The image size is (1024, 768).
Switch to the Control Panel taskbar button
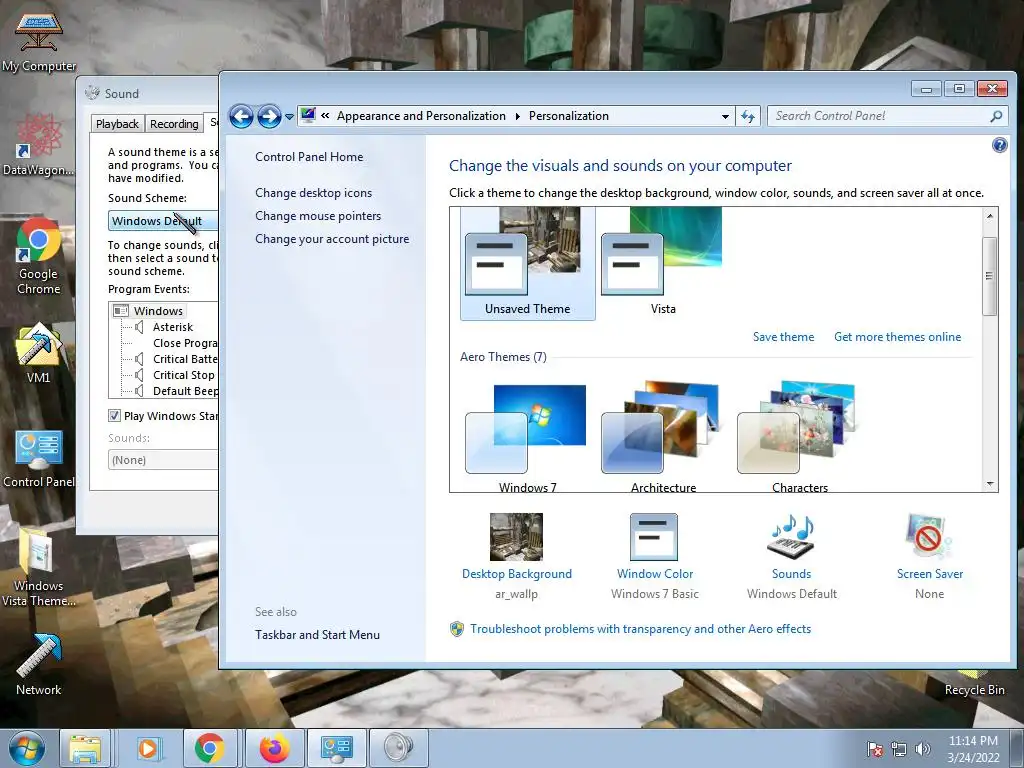pyautogui.click(x=336, y=748)
